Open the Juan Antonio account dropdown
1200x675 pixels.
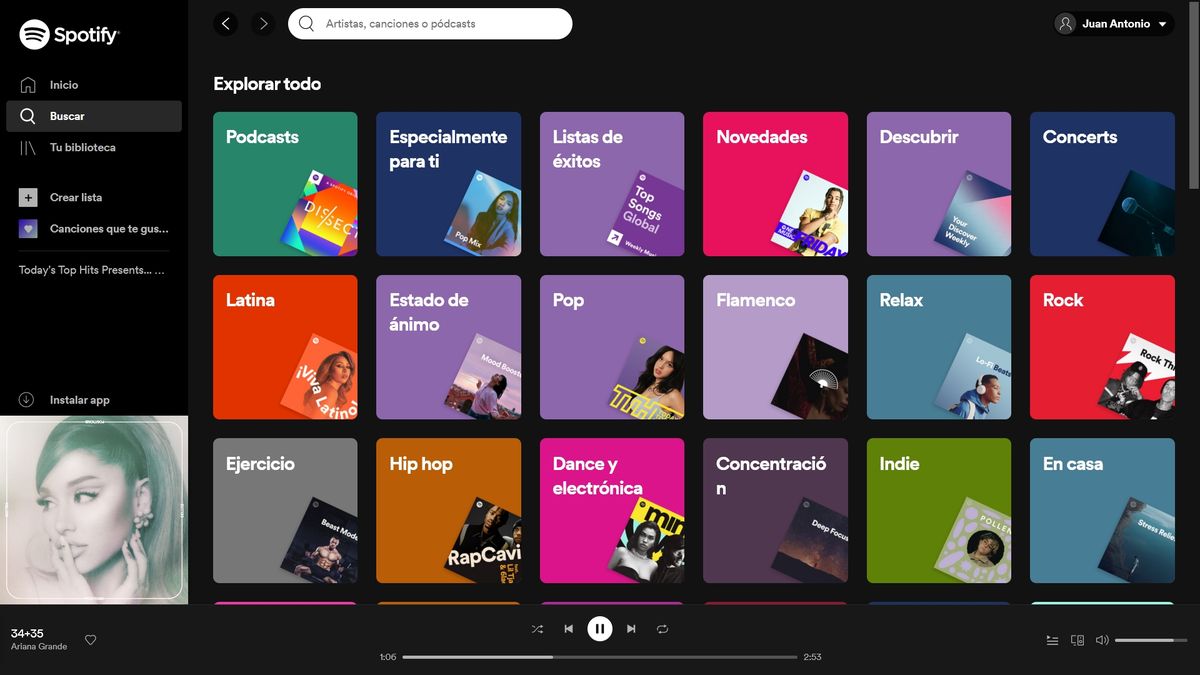[1113, 24]
